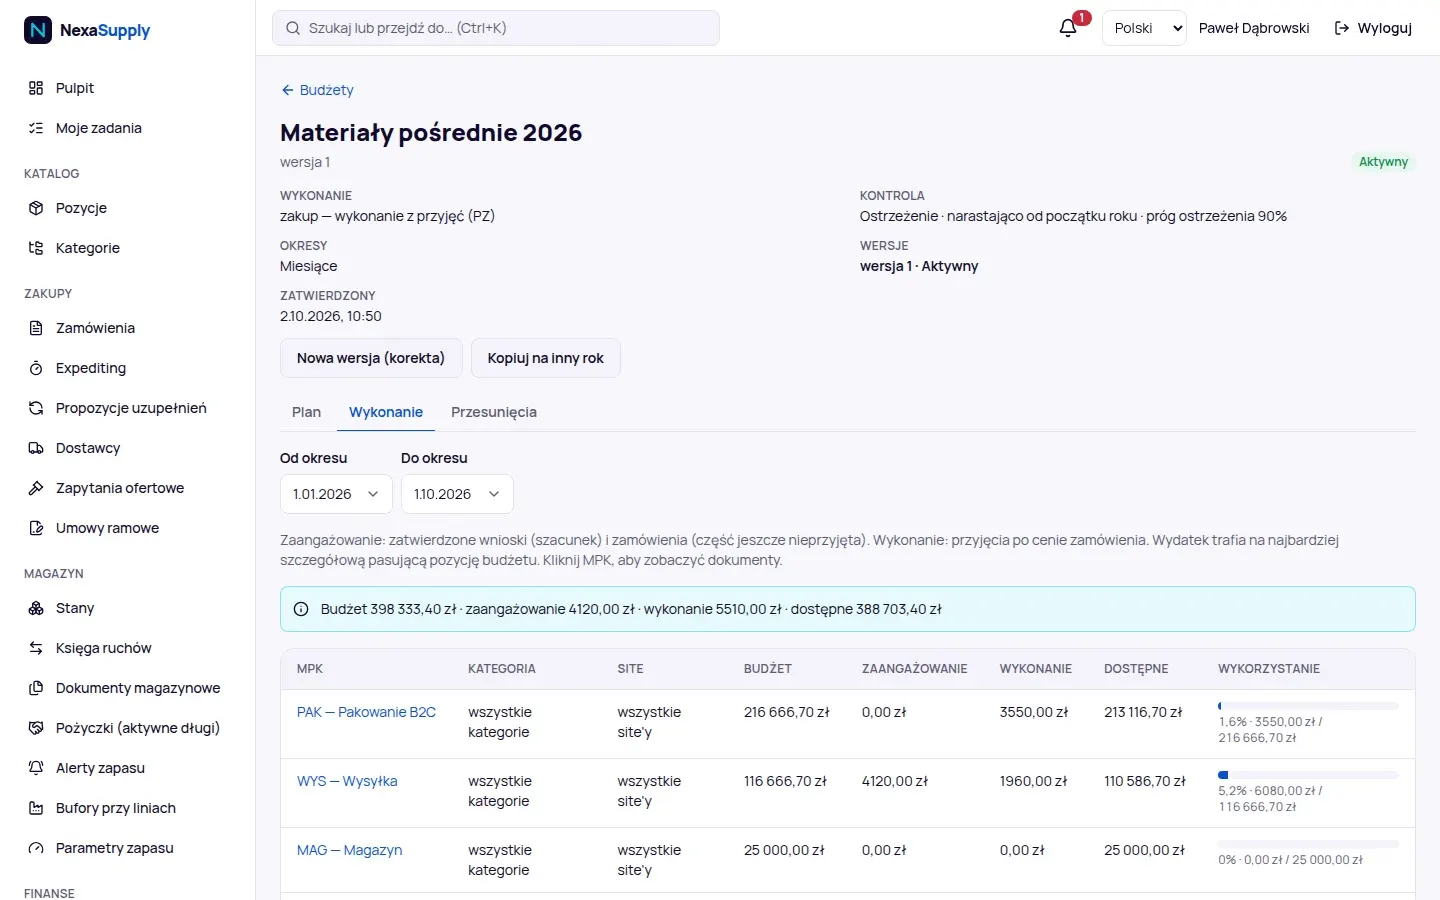The image size is (1440, 900).
Task: Open notifications bell with badge
Action: (1068, 28)
